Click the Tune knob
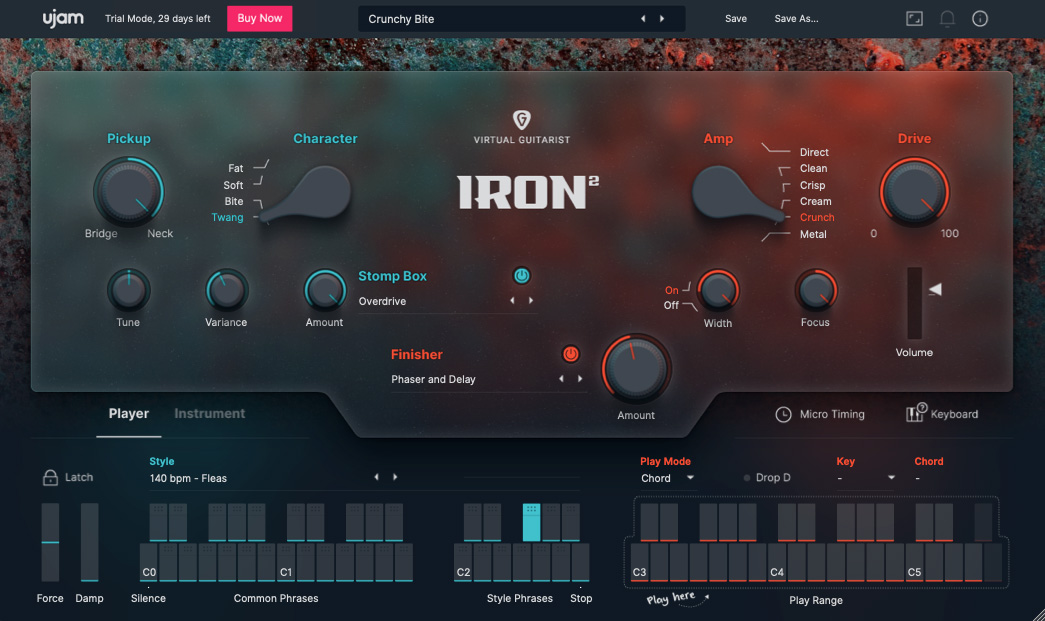This screenshot has height=621, width=1045. click(x=129, y=291)
